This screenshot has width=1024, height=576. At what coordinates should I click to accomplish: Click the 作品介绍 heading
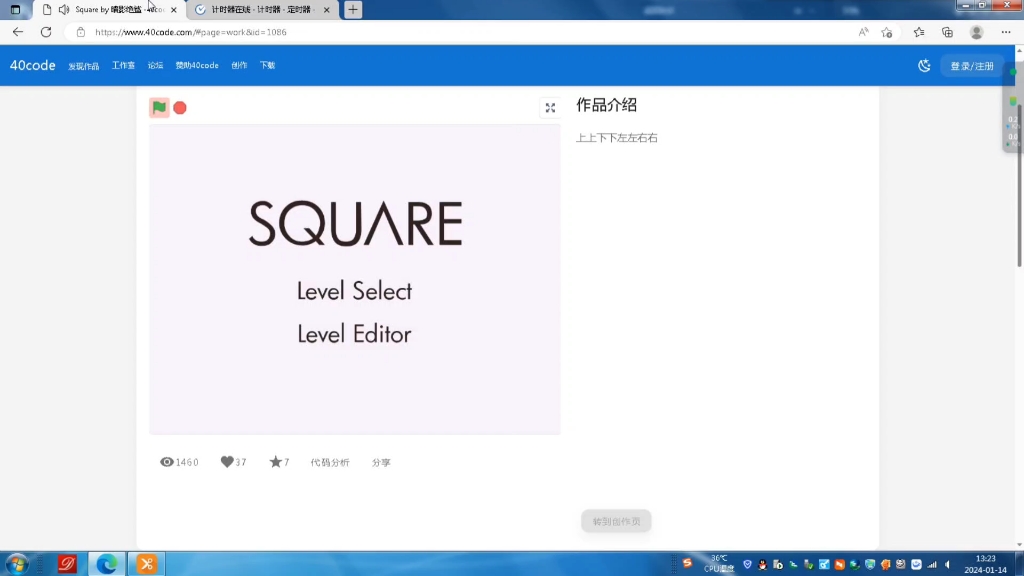pyautogui.click(x=606, y=105)
